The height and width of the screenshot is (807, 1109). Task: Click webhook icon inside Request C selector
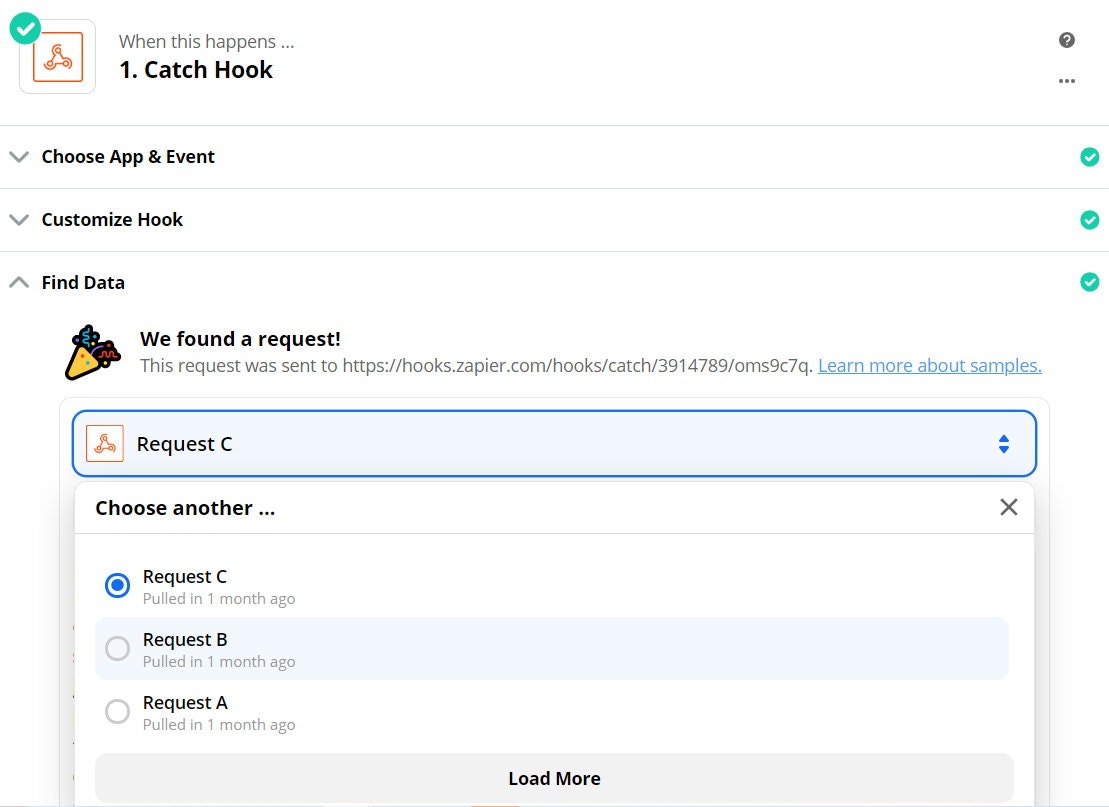[x=105, y=443]
